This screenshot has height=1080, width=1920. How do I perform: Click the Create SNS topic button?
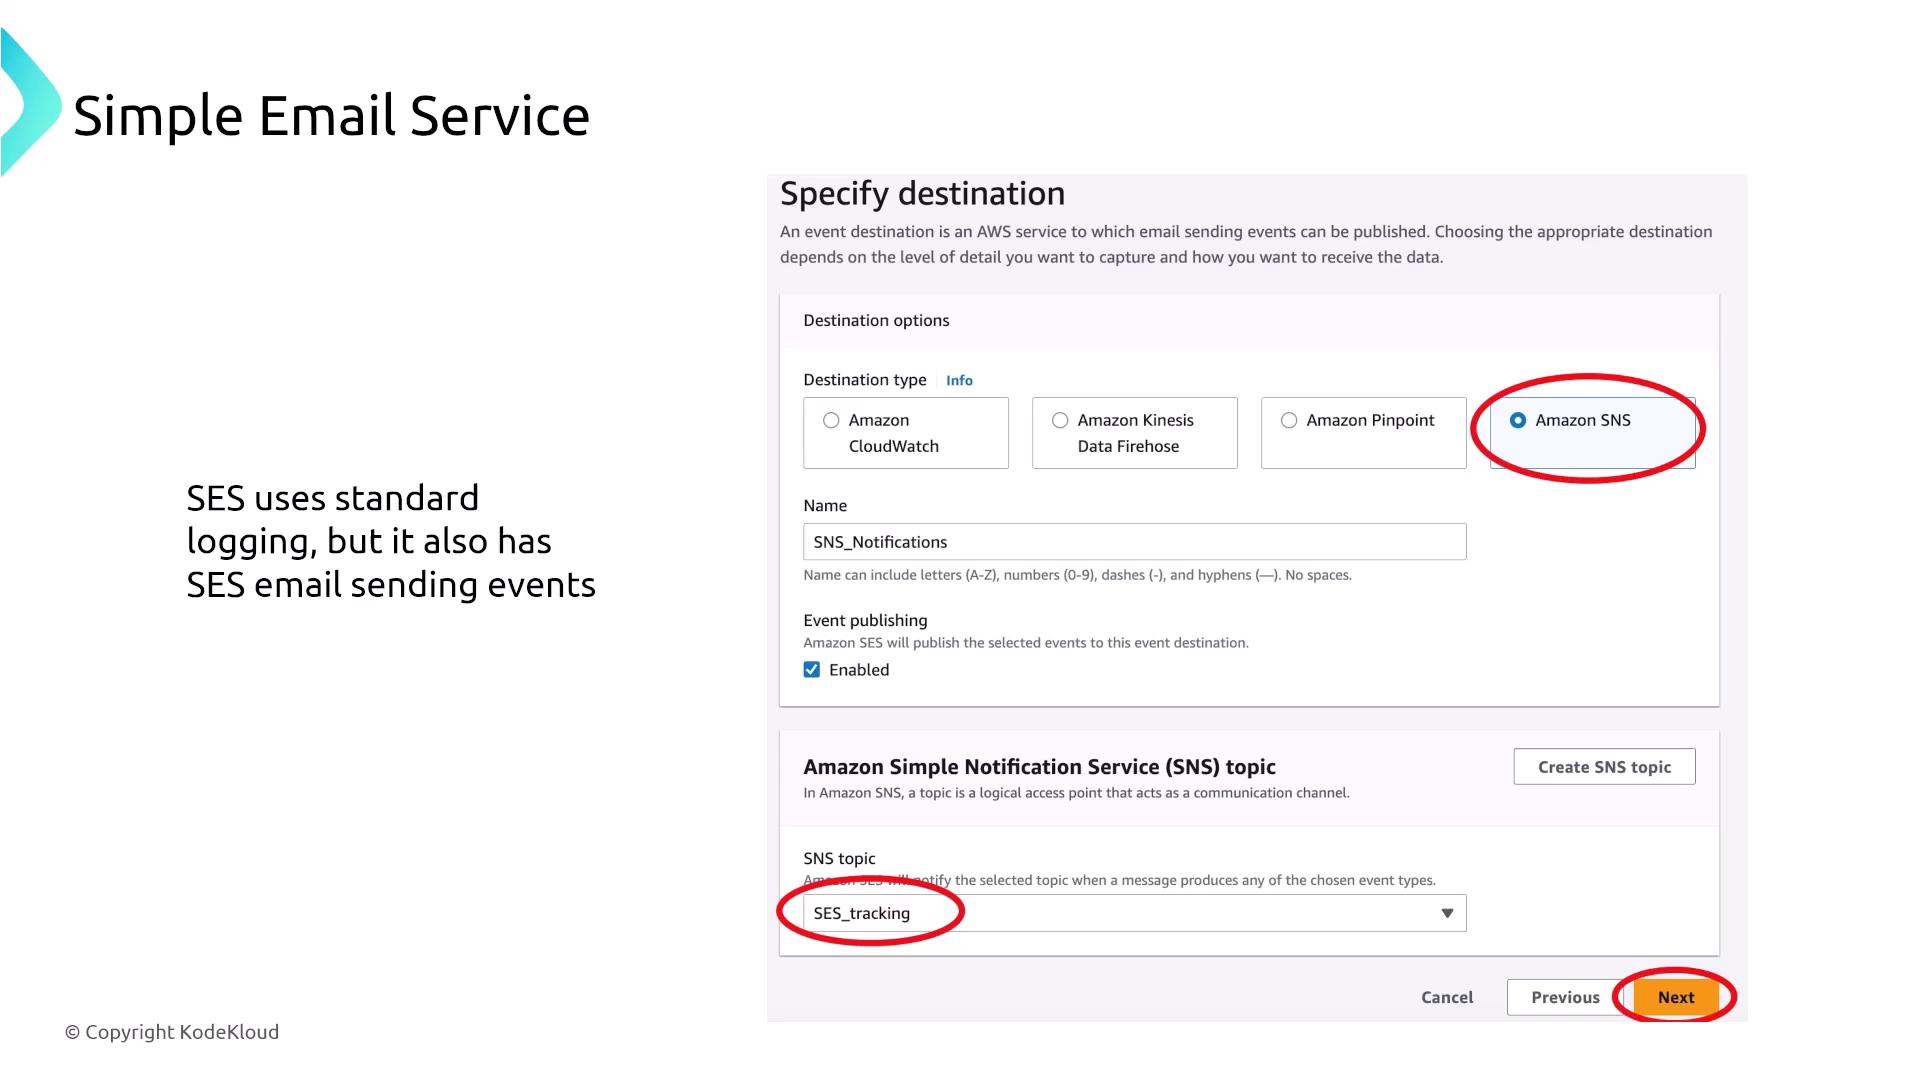[x=1604, y=767]
